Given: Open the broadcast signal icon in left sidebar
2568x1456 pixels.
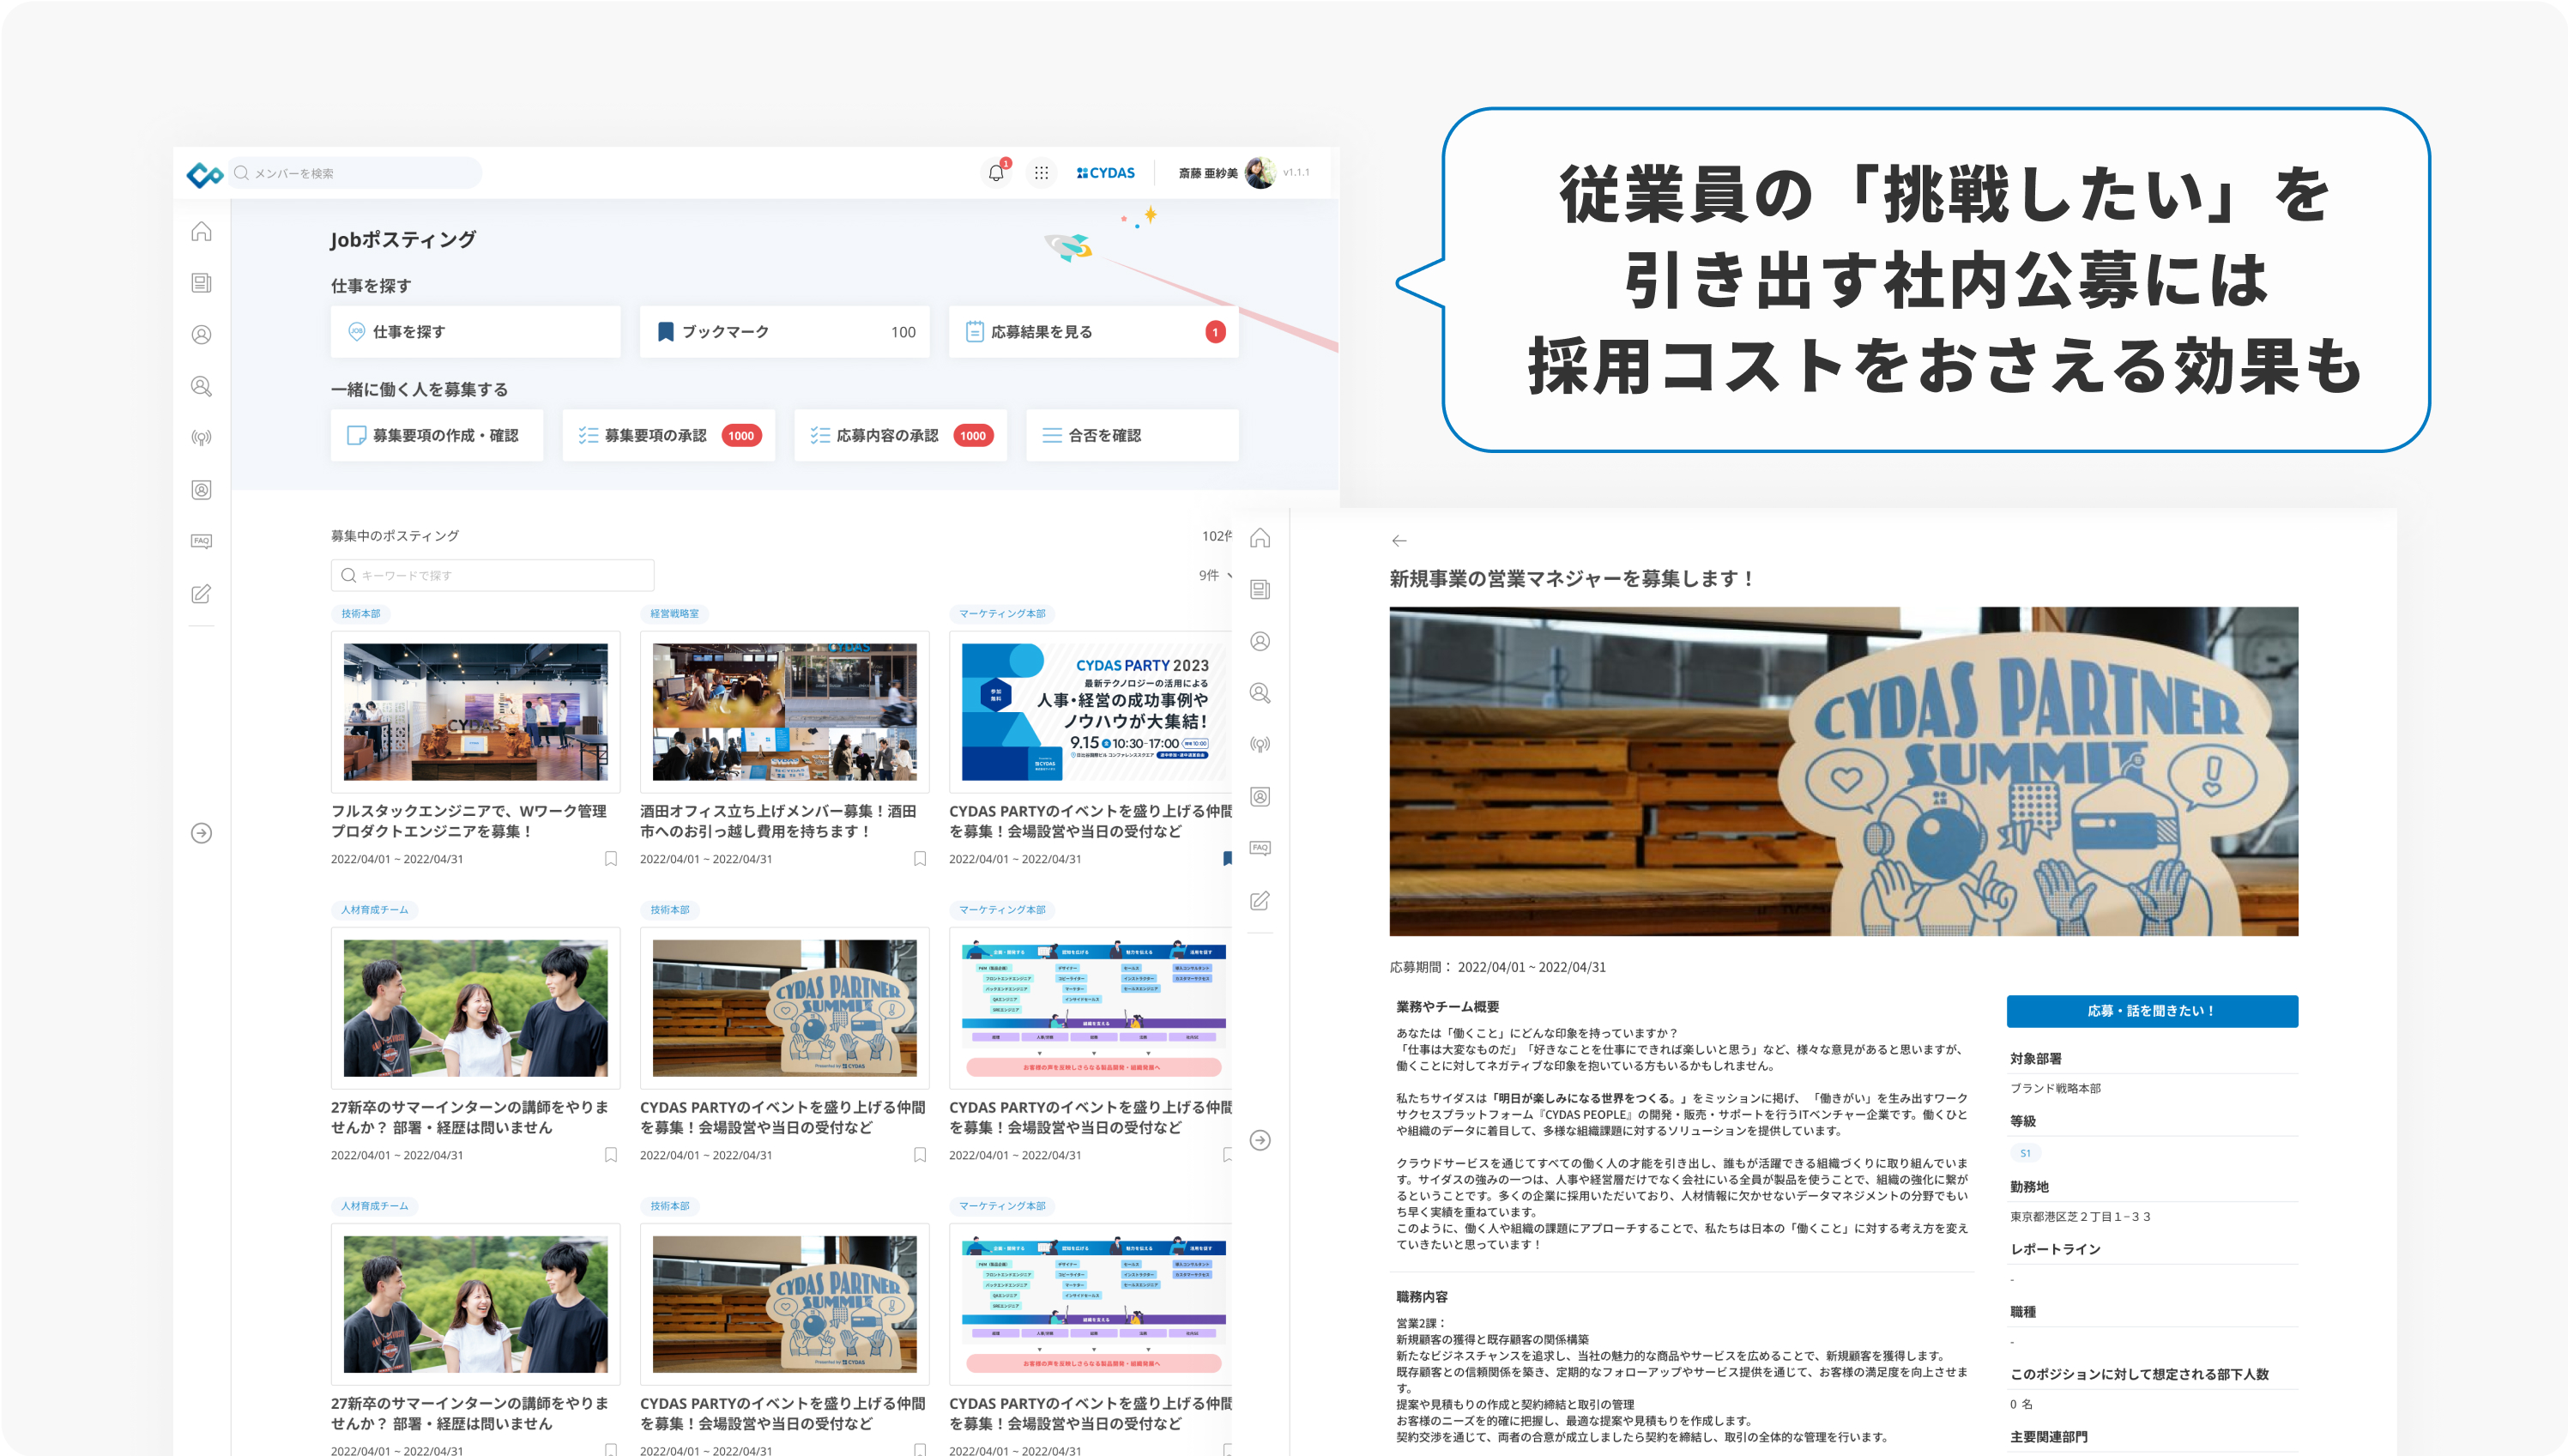Looking at the screenshot, I should tap(201, 438).
